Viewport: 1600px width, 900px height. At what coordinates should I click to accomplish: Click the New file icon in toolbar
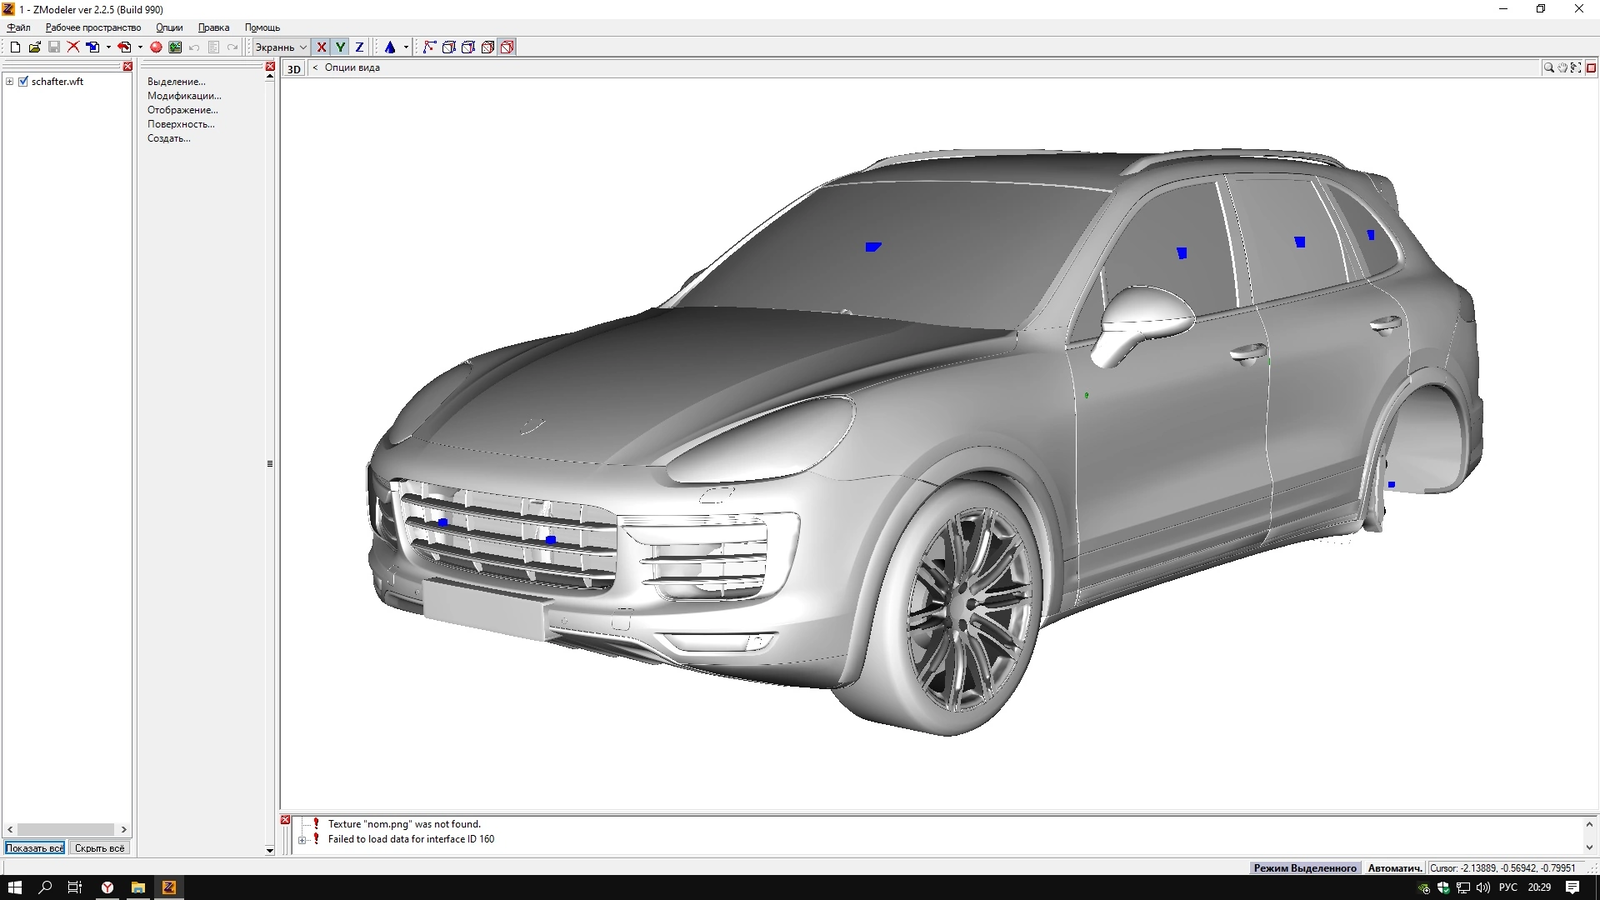coord(15,47)
